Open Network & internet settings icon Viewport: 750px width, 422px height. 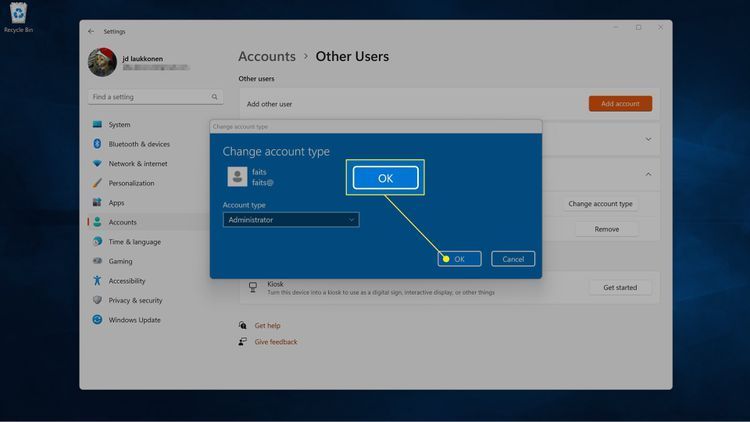click(x=97, y=164)
